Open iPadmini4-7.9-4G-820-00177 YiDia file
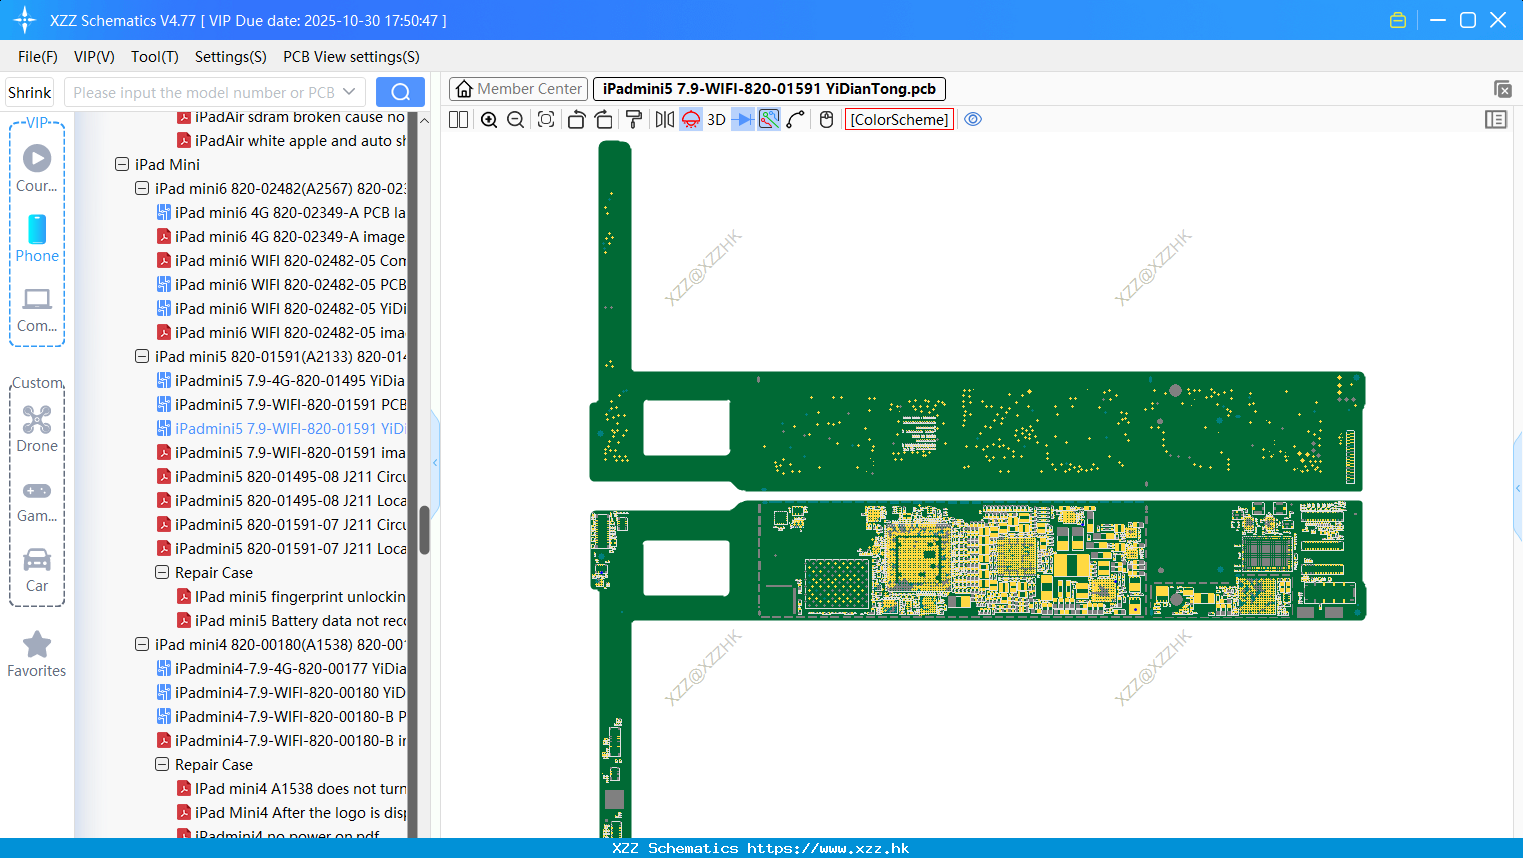This screenshot has width=1523, height=858. click(281, 669)
